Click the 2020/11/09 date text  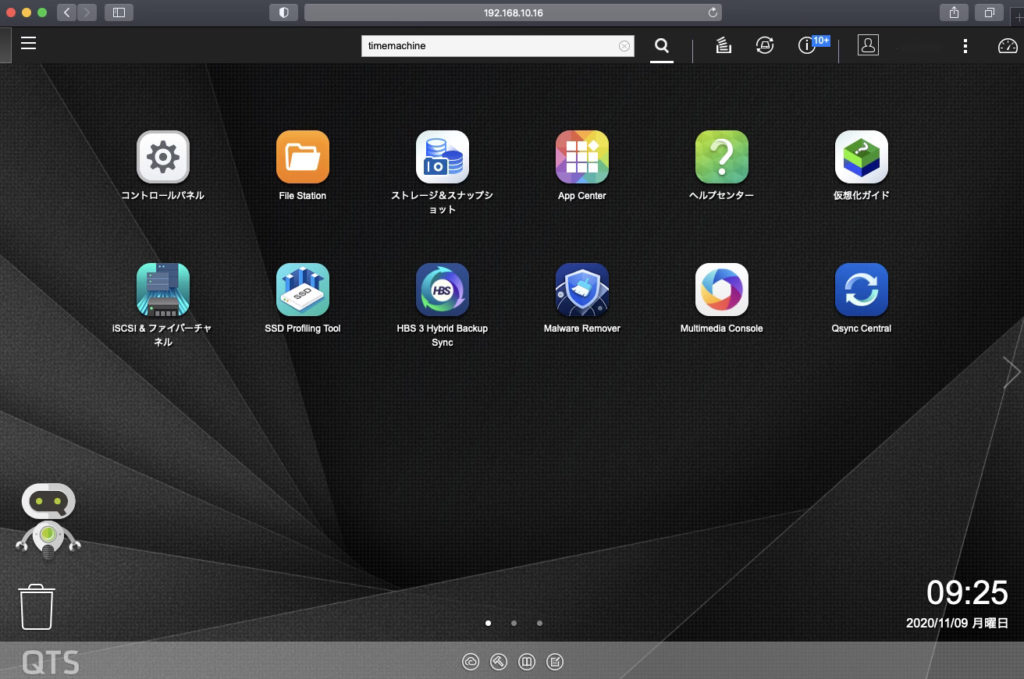(x=957, y=623)
